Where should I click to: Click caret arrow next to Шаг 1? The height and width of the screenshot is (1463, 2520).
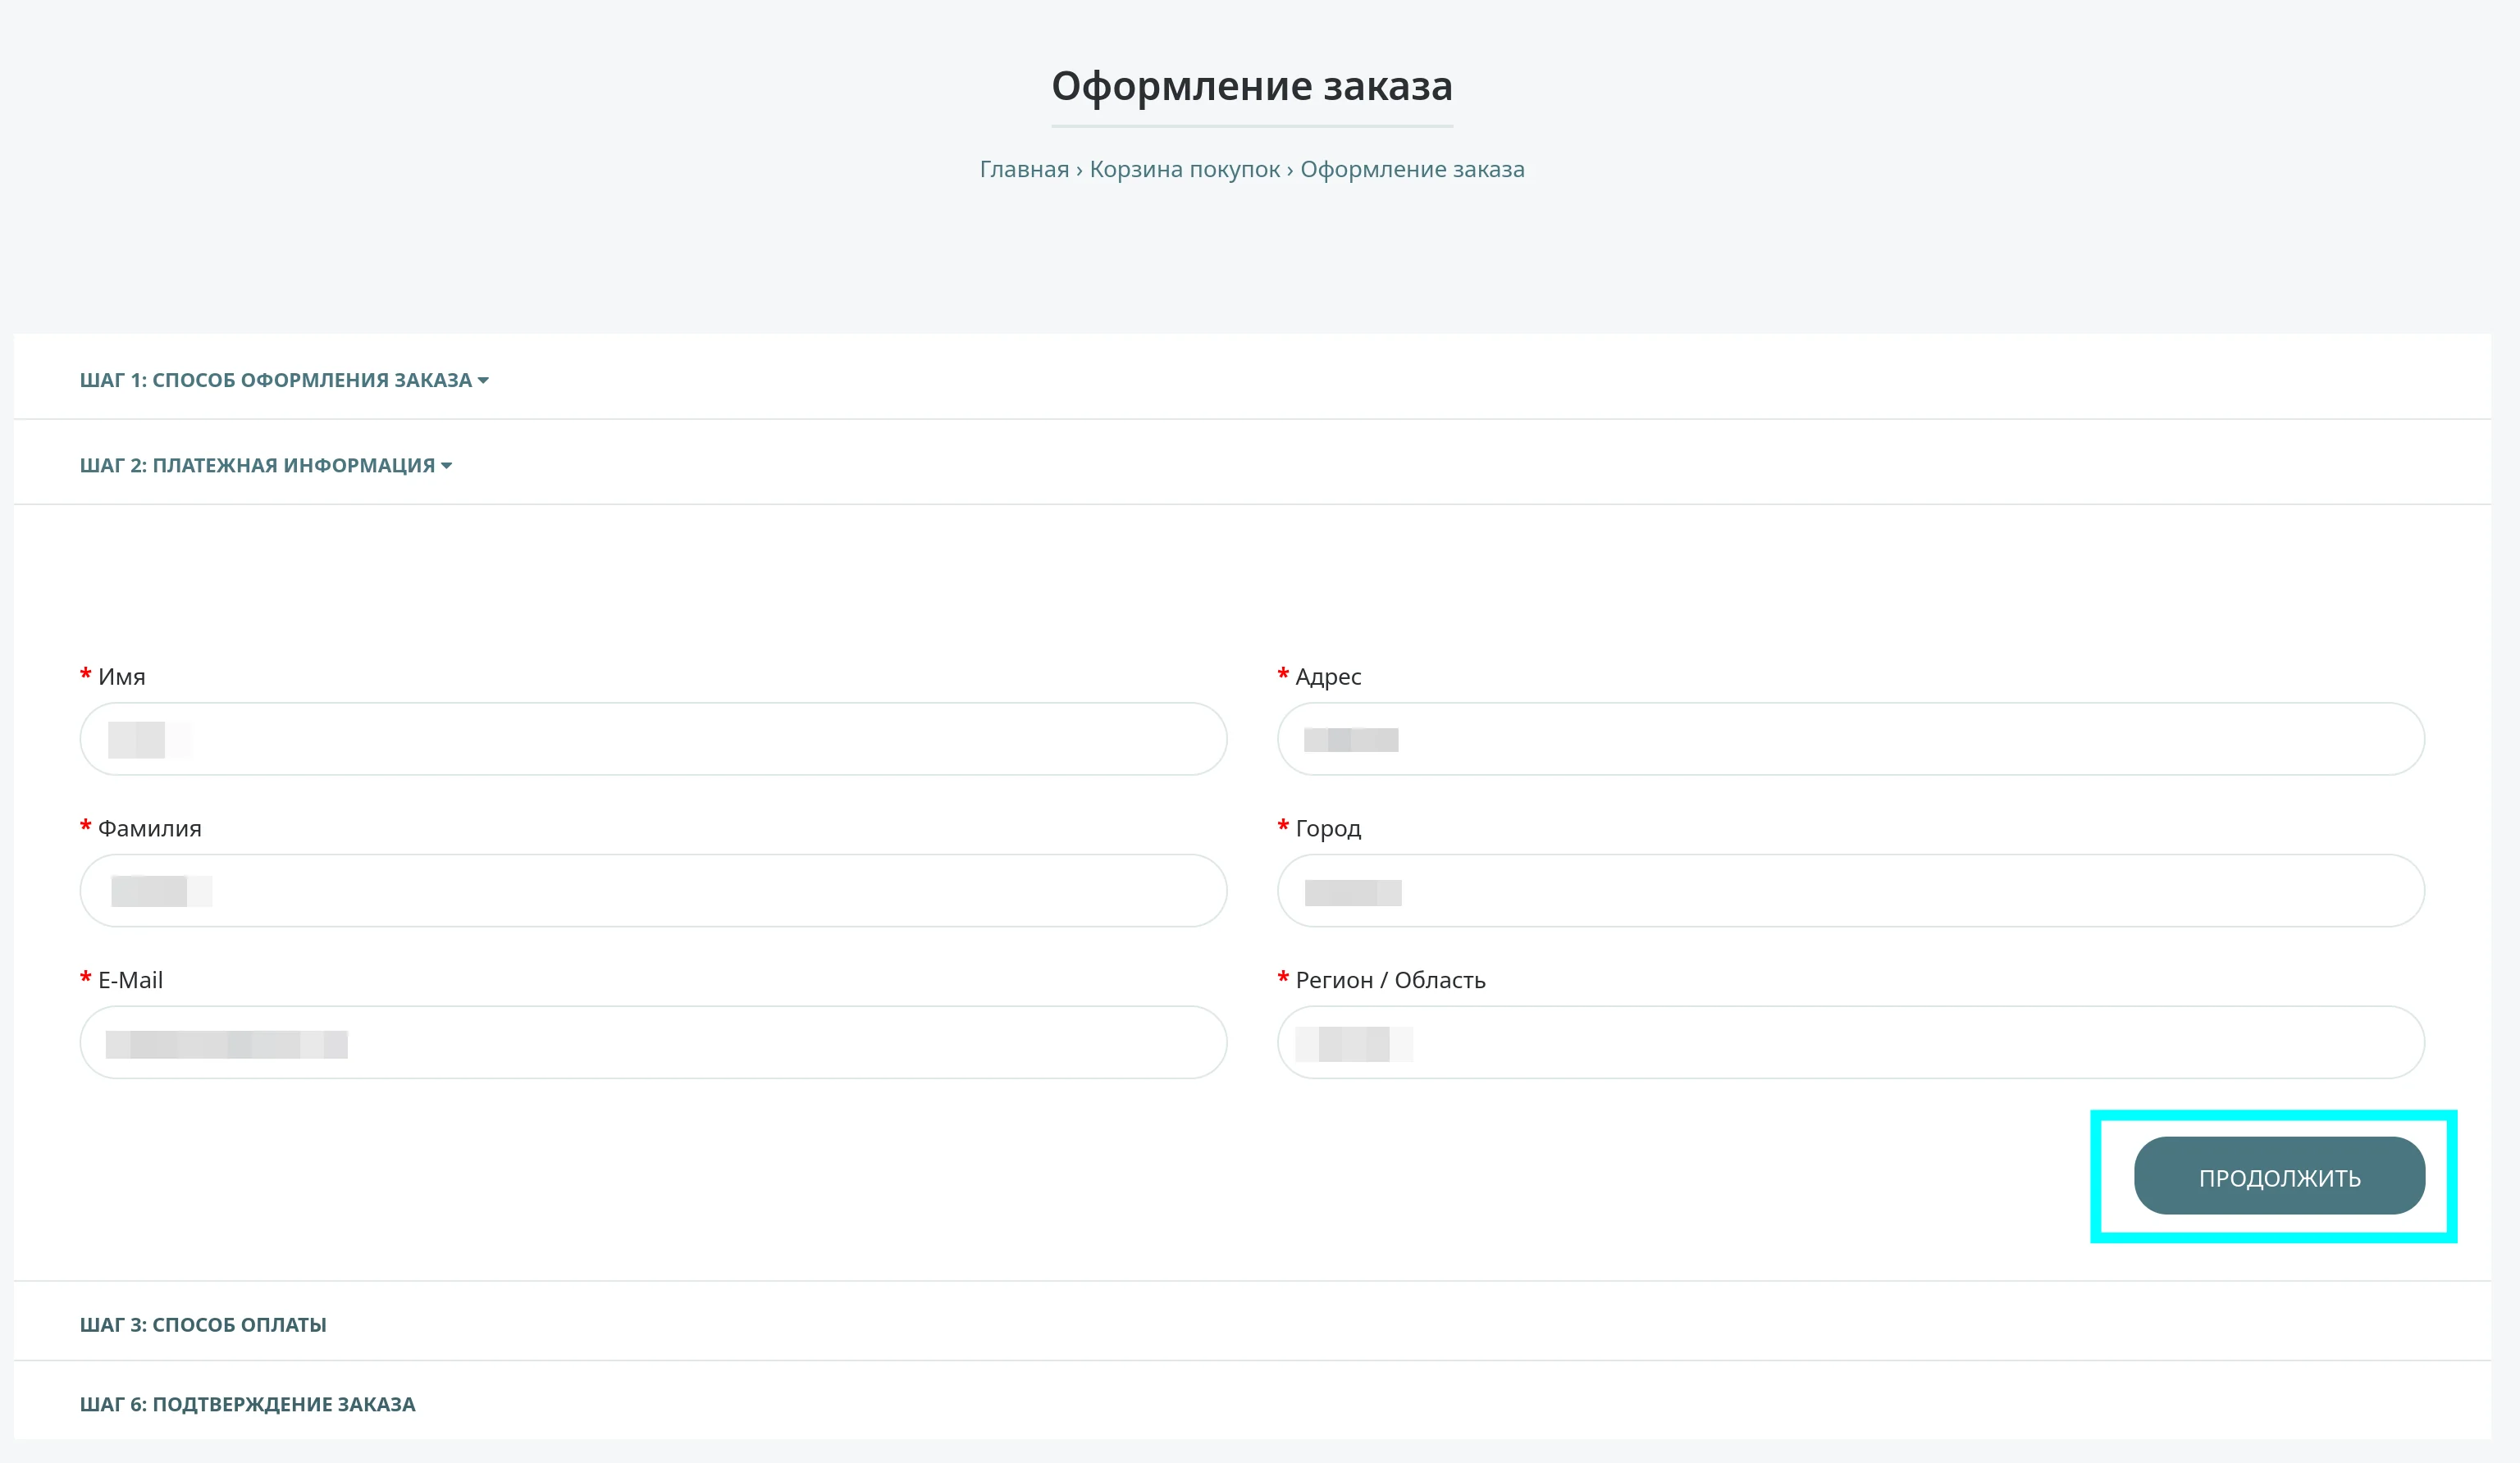coord(483,380)
